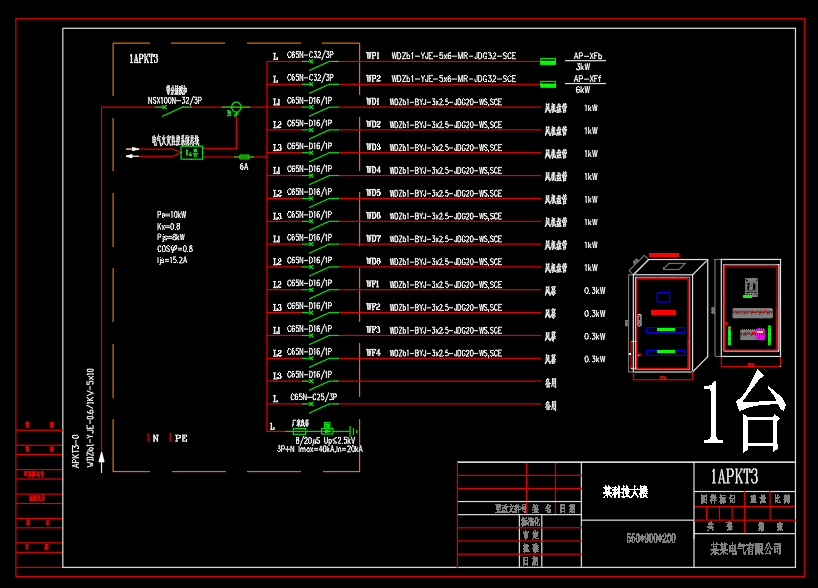Select the WD4 circuit label
Screen dimensions: 818x588
[374, 170]
